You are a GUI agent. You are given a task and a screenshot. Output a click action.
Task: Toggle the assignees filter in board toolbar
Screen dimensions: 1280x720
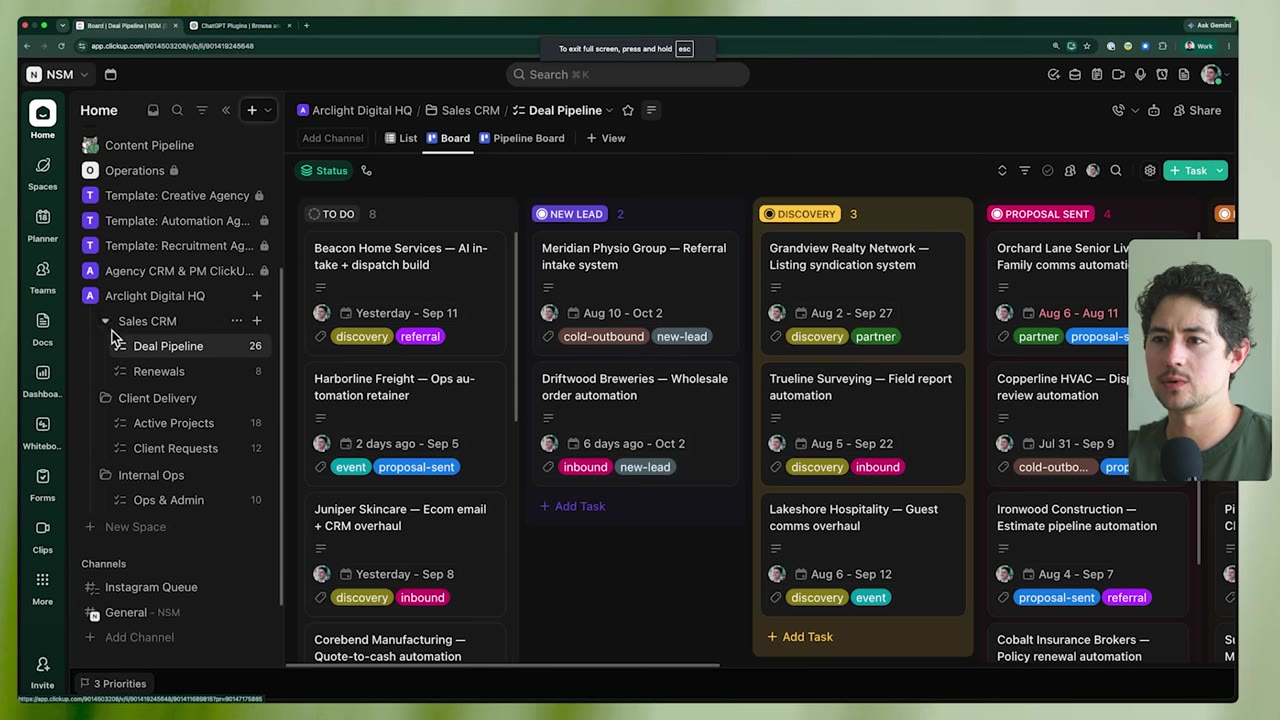coord(1070,171)
